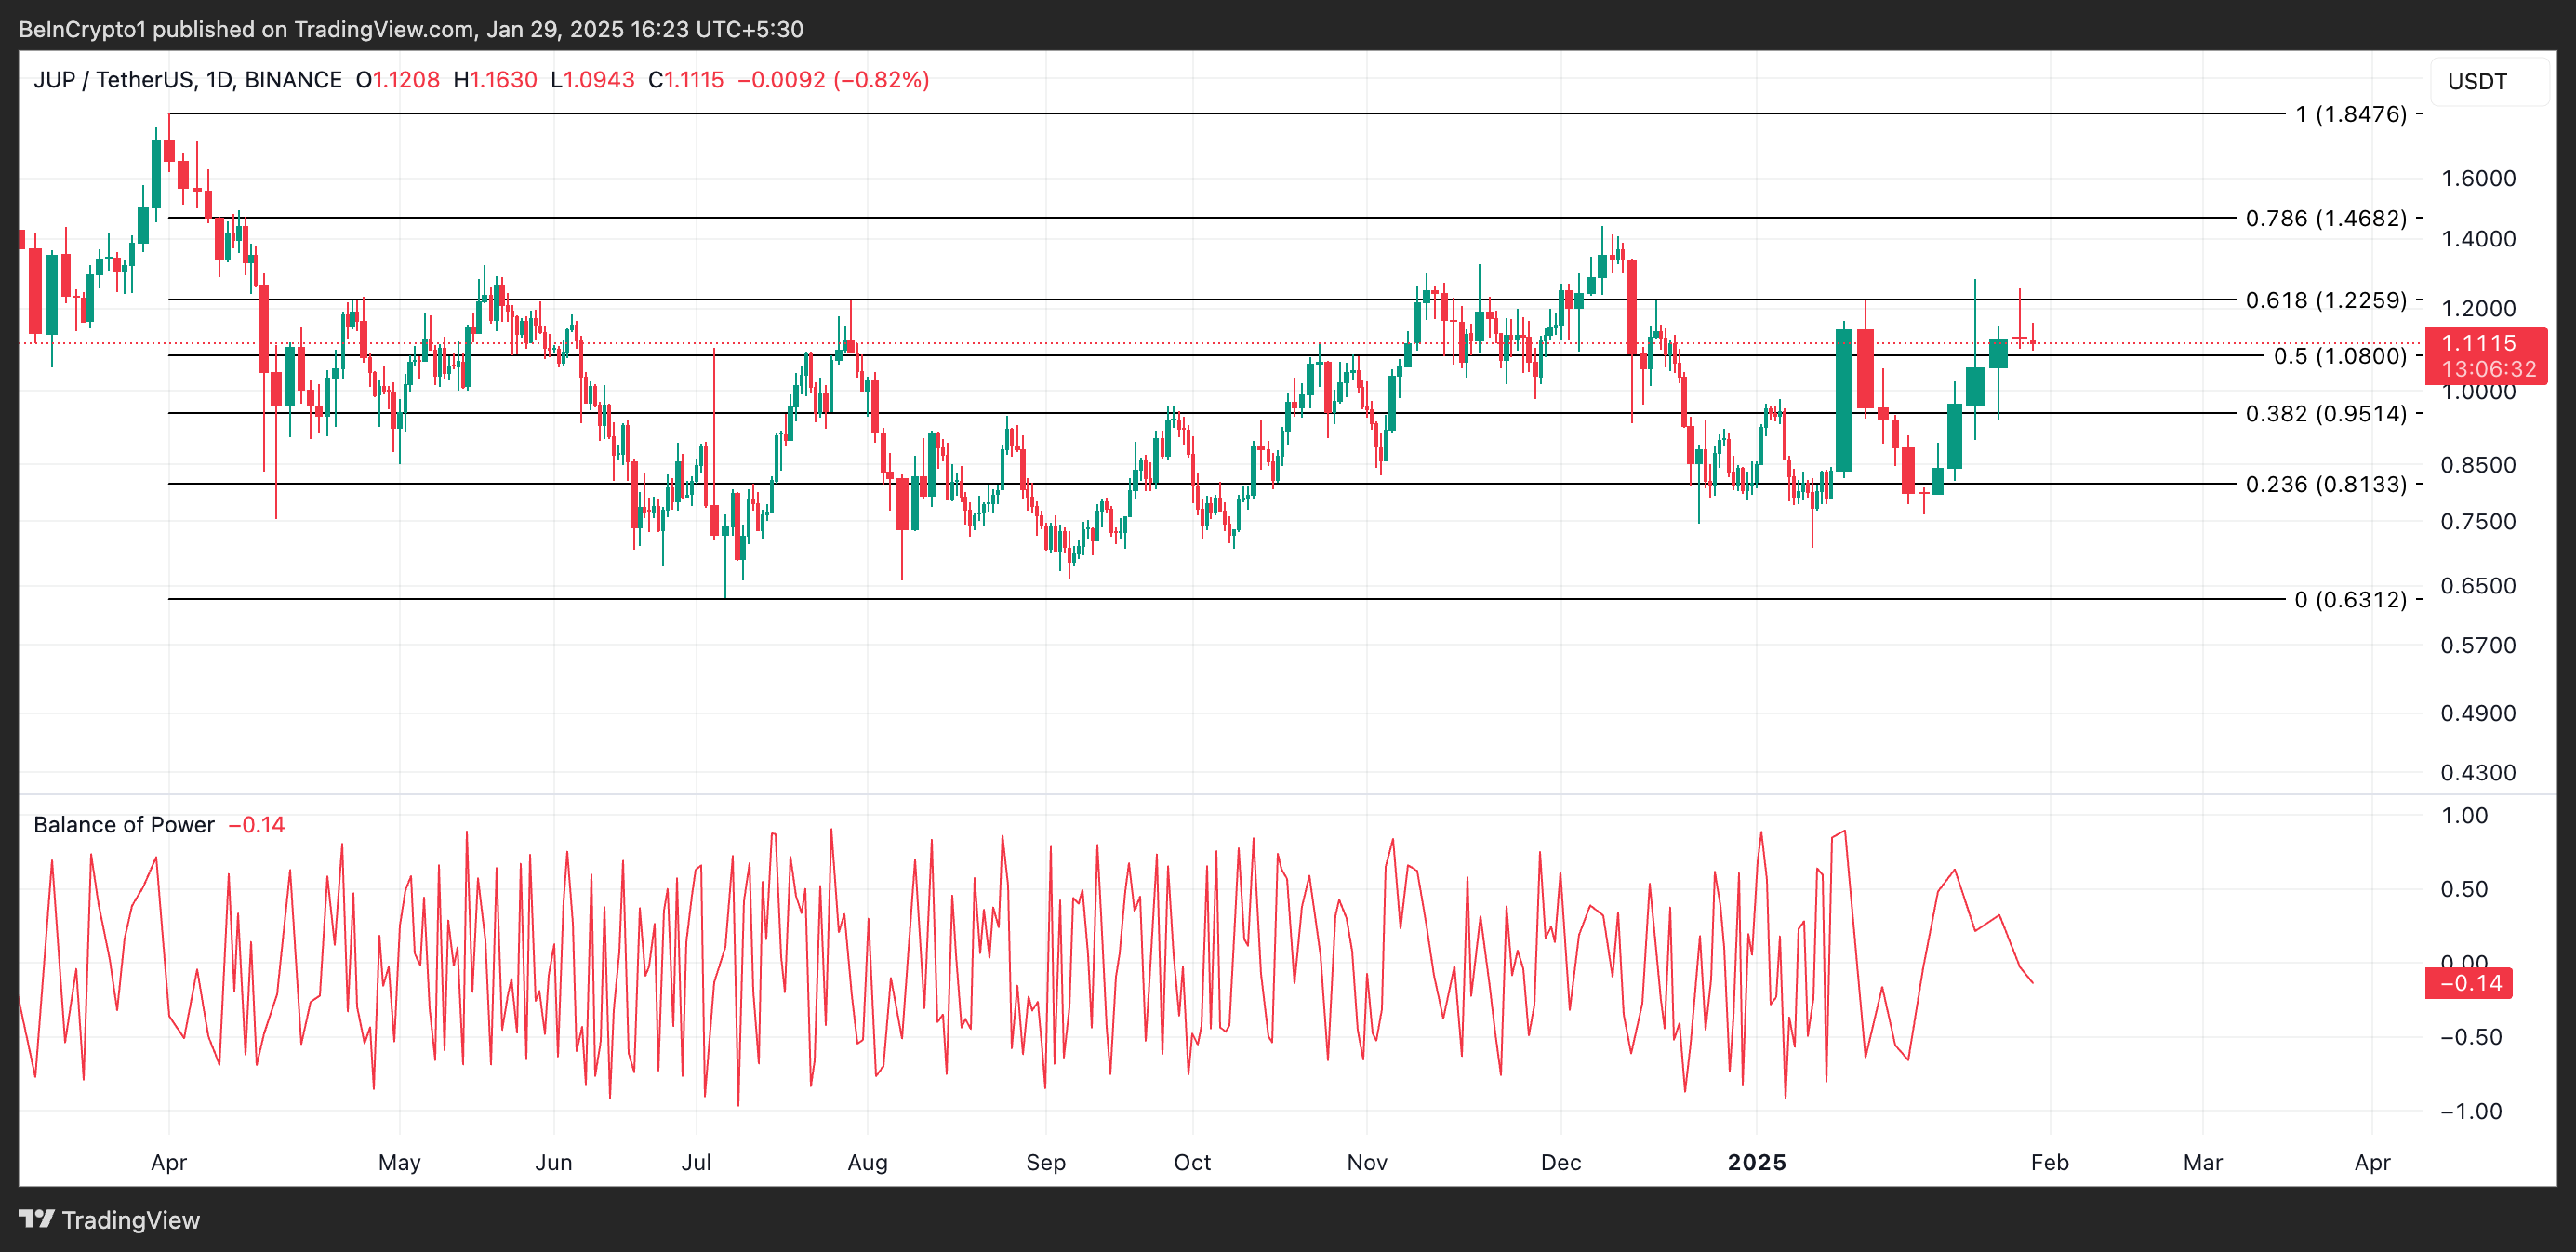Click the 0.786 (1.4682) Fibonacci level label
This screenshot has width=2576, height=1252.
2325,218
